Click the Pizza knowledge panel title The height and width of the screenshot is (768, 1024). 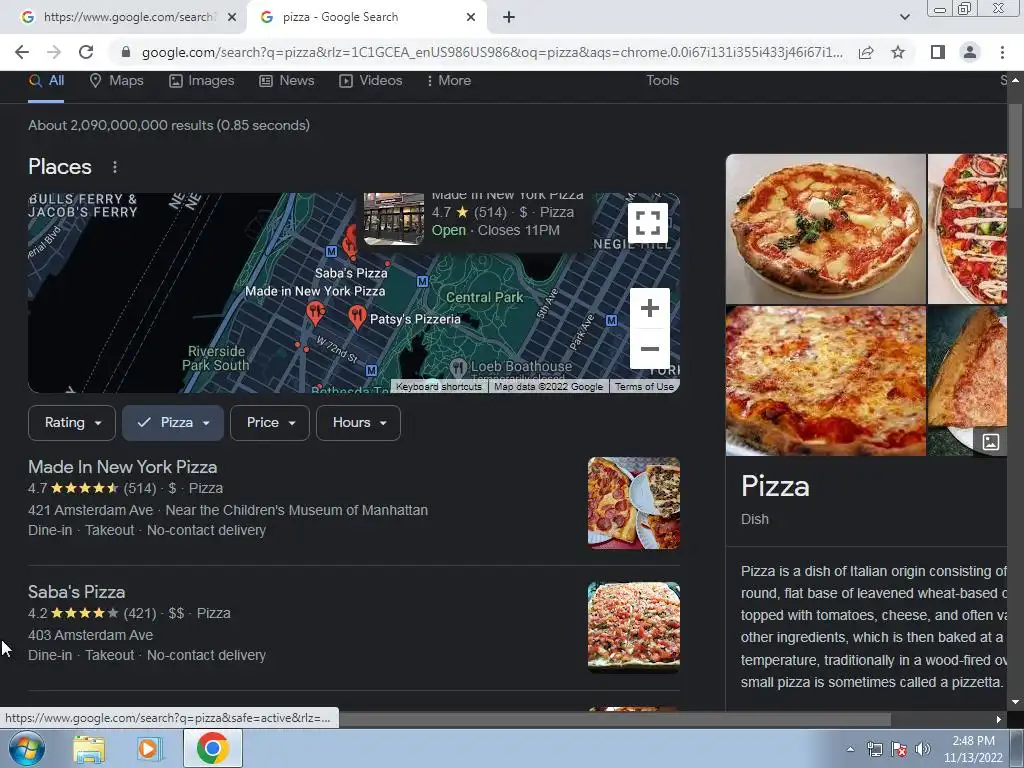coord(775,487)
